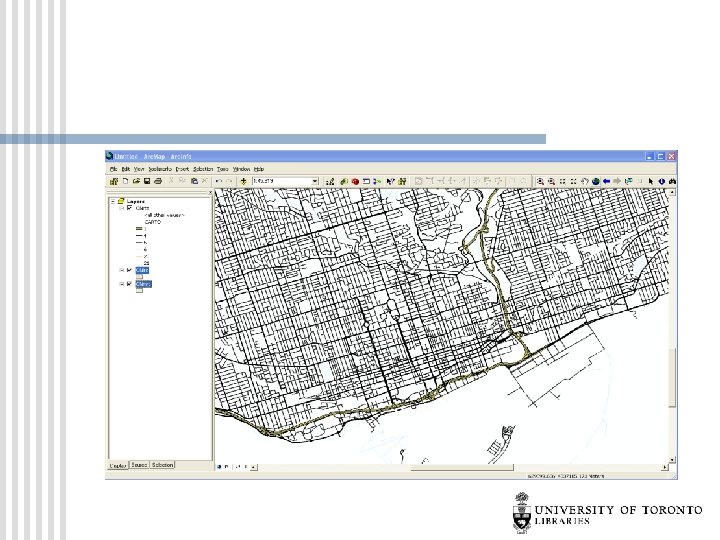Switch to data view globe button
This screenshot has height=540, width=720.
point(219,467)
